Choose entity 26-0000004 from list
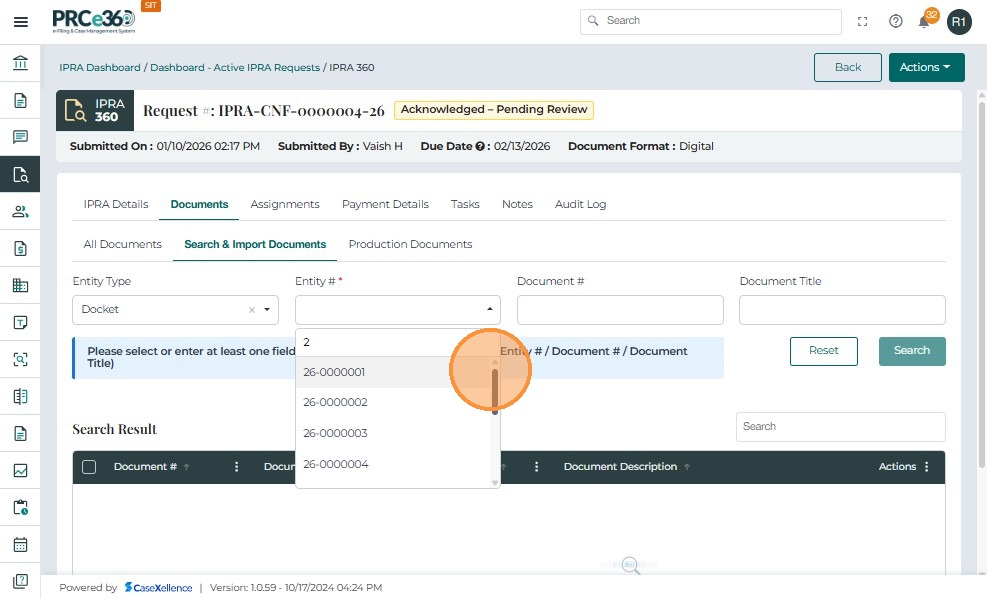987x599 pixels. 394,464
